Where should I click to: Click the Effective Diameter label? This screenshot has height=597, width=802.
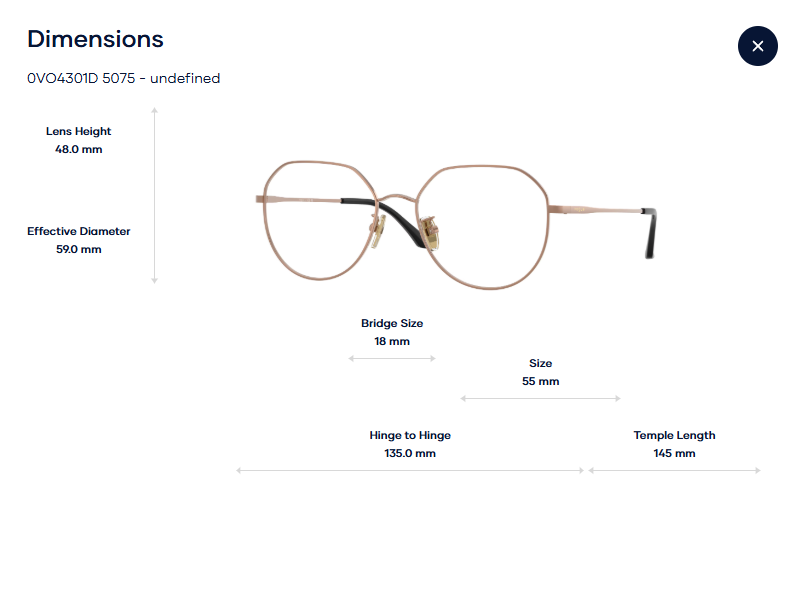(x=78, y=231)
